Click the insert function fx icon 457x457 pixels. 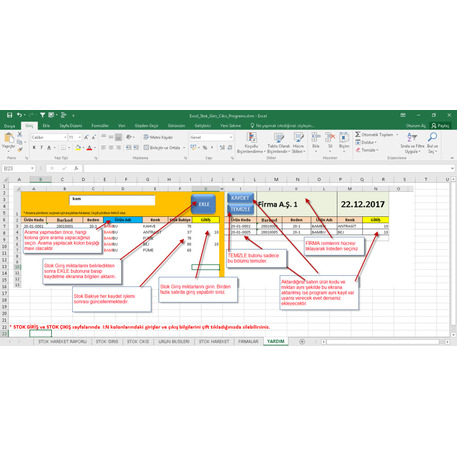76,168
